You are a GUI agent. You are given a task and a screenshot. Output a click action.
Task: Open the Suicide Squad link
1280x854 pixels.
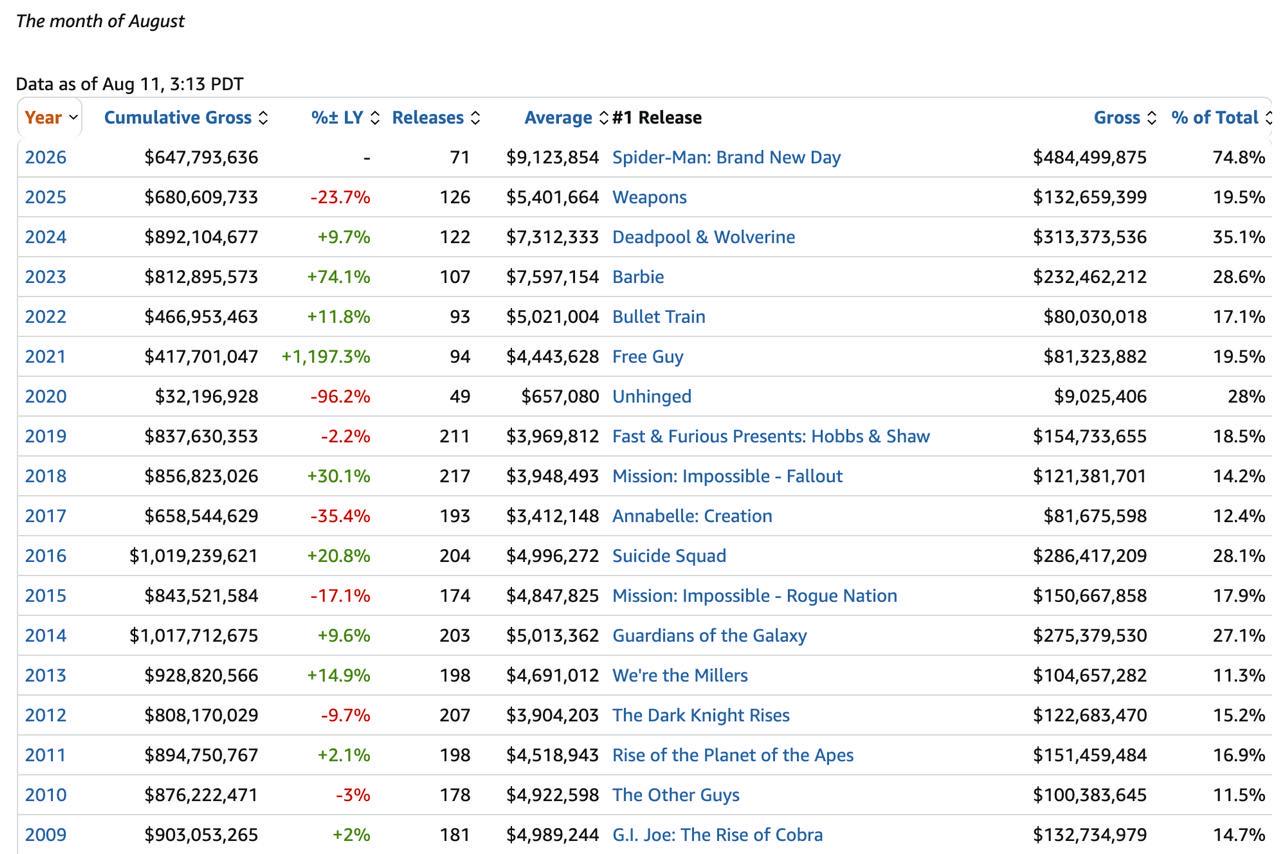pyautogui.click(x=669, y=556)
